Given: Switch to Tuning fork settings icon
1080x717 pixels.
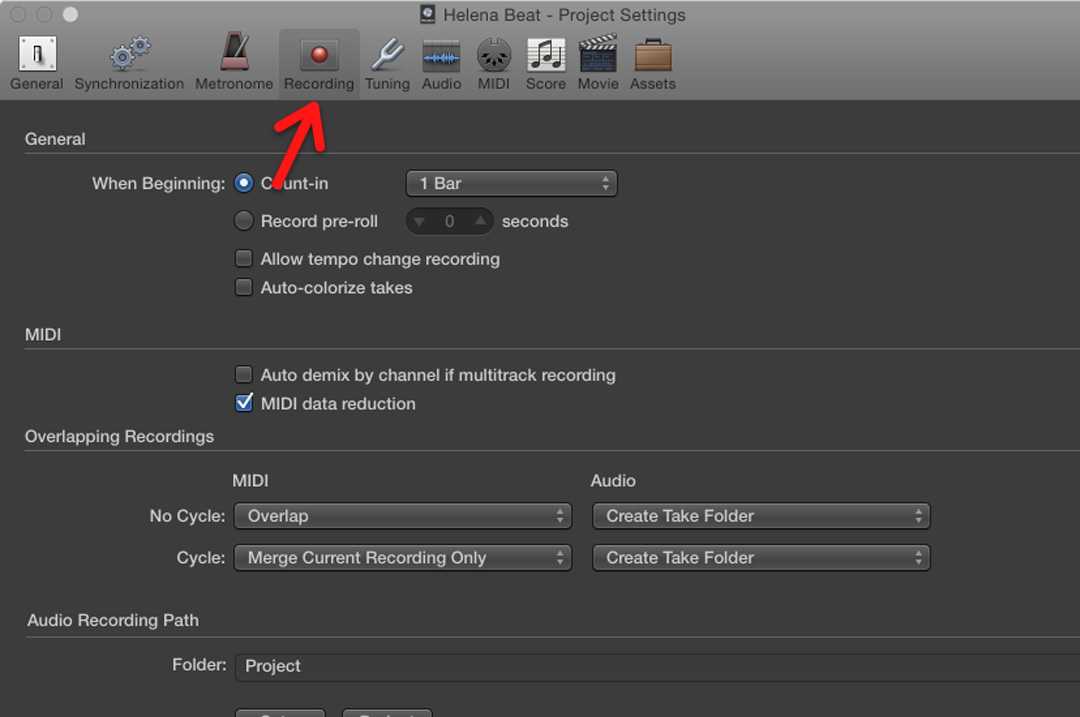Looking at the screenshot, I should [x=387, y=56].
